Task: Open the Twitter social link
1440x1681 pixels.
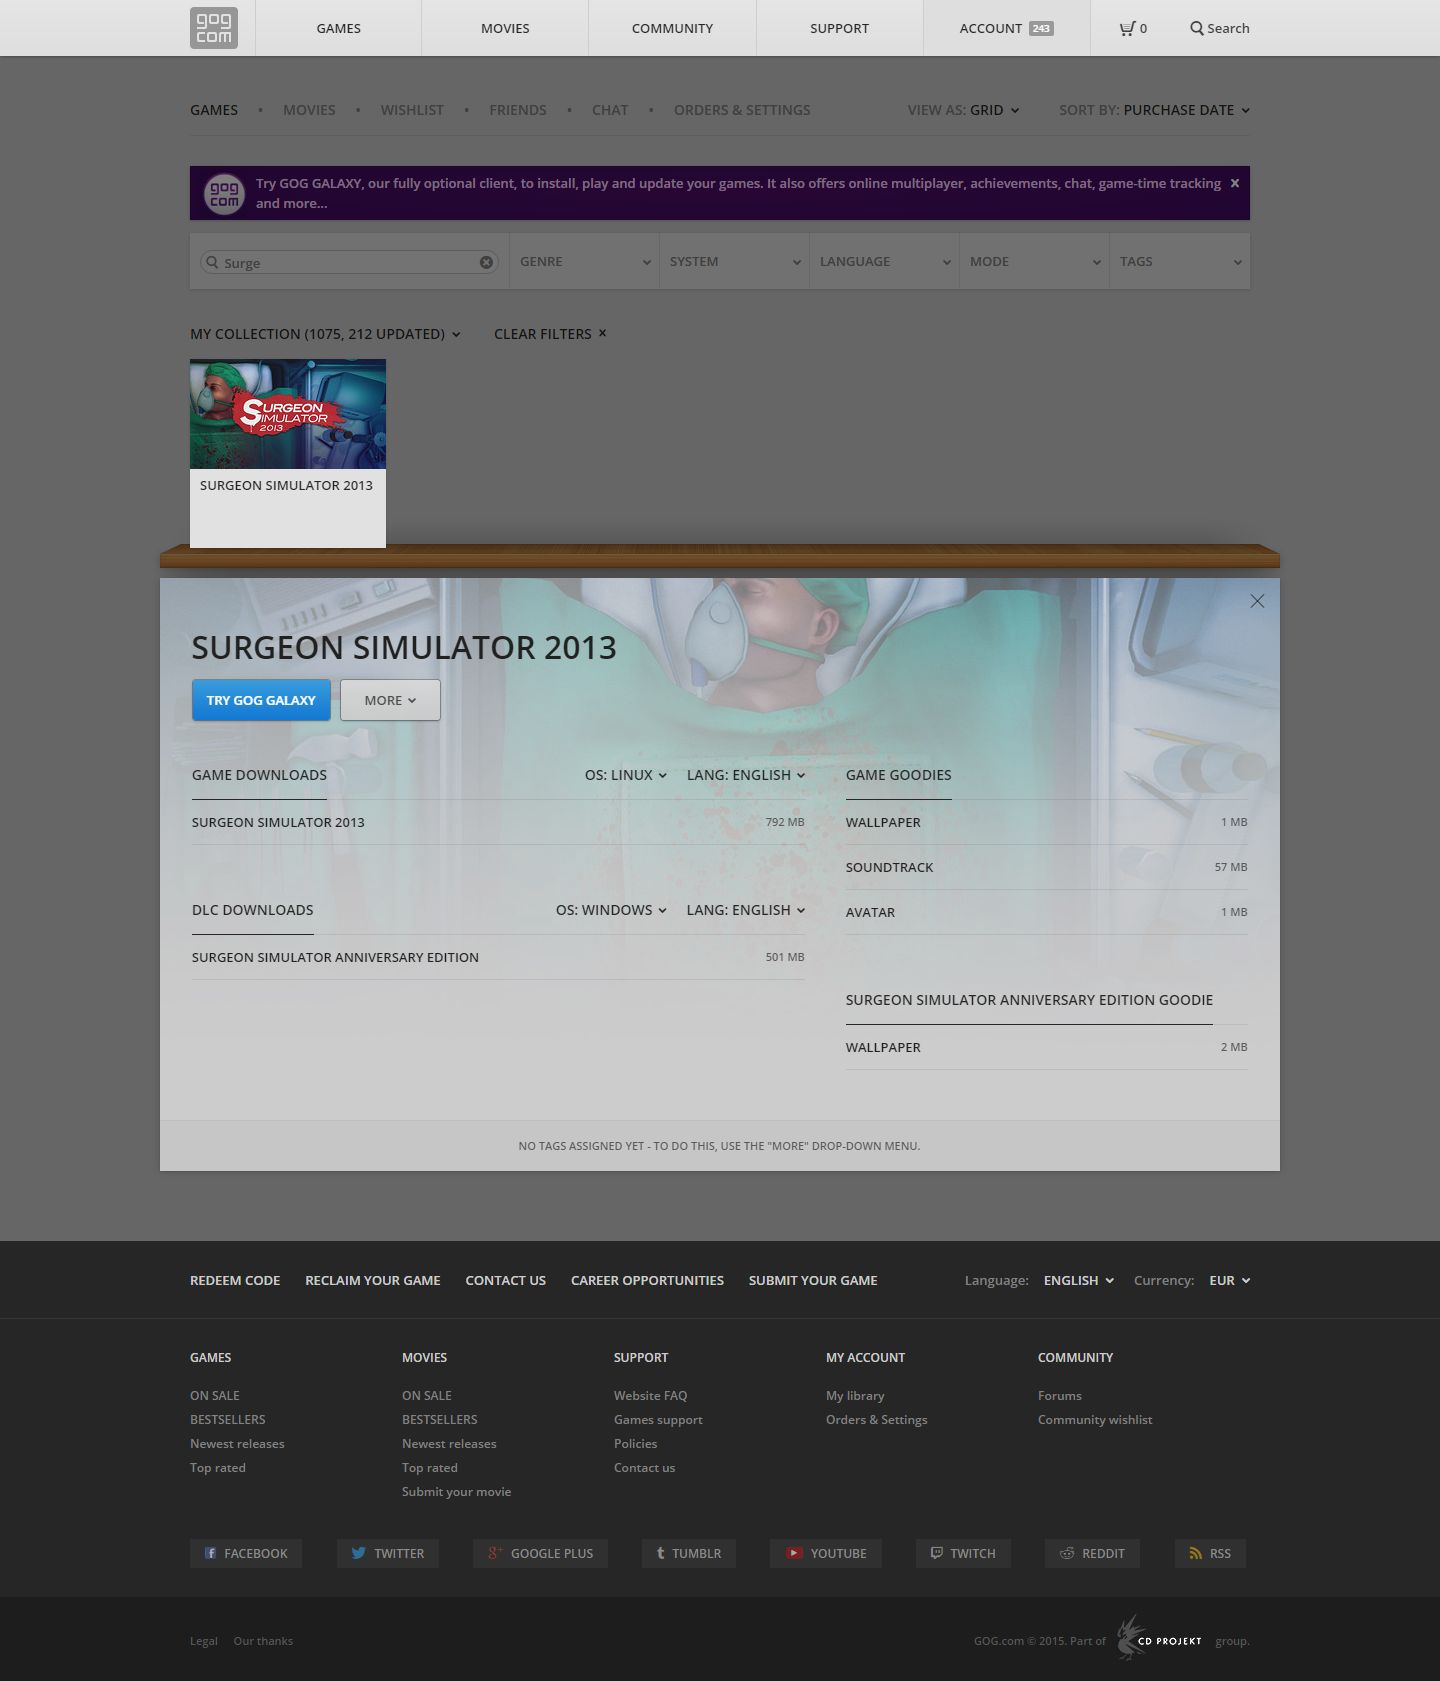Action: [x=388, y=1553]
